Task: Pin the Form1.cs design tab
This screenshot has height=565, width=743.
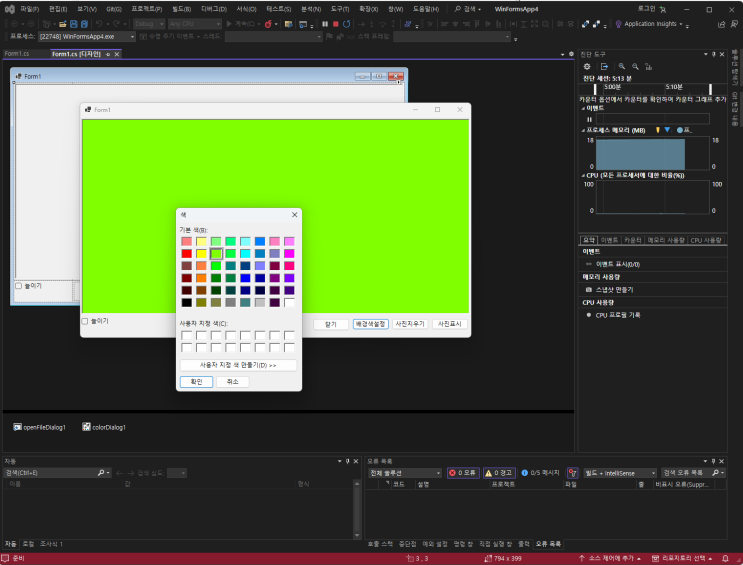Action: (x=108, y=55)
